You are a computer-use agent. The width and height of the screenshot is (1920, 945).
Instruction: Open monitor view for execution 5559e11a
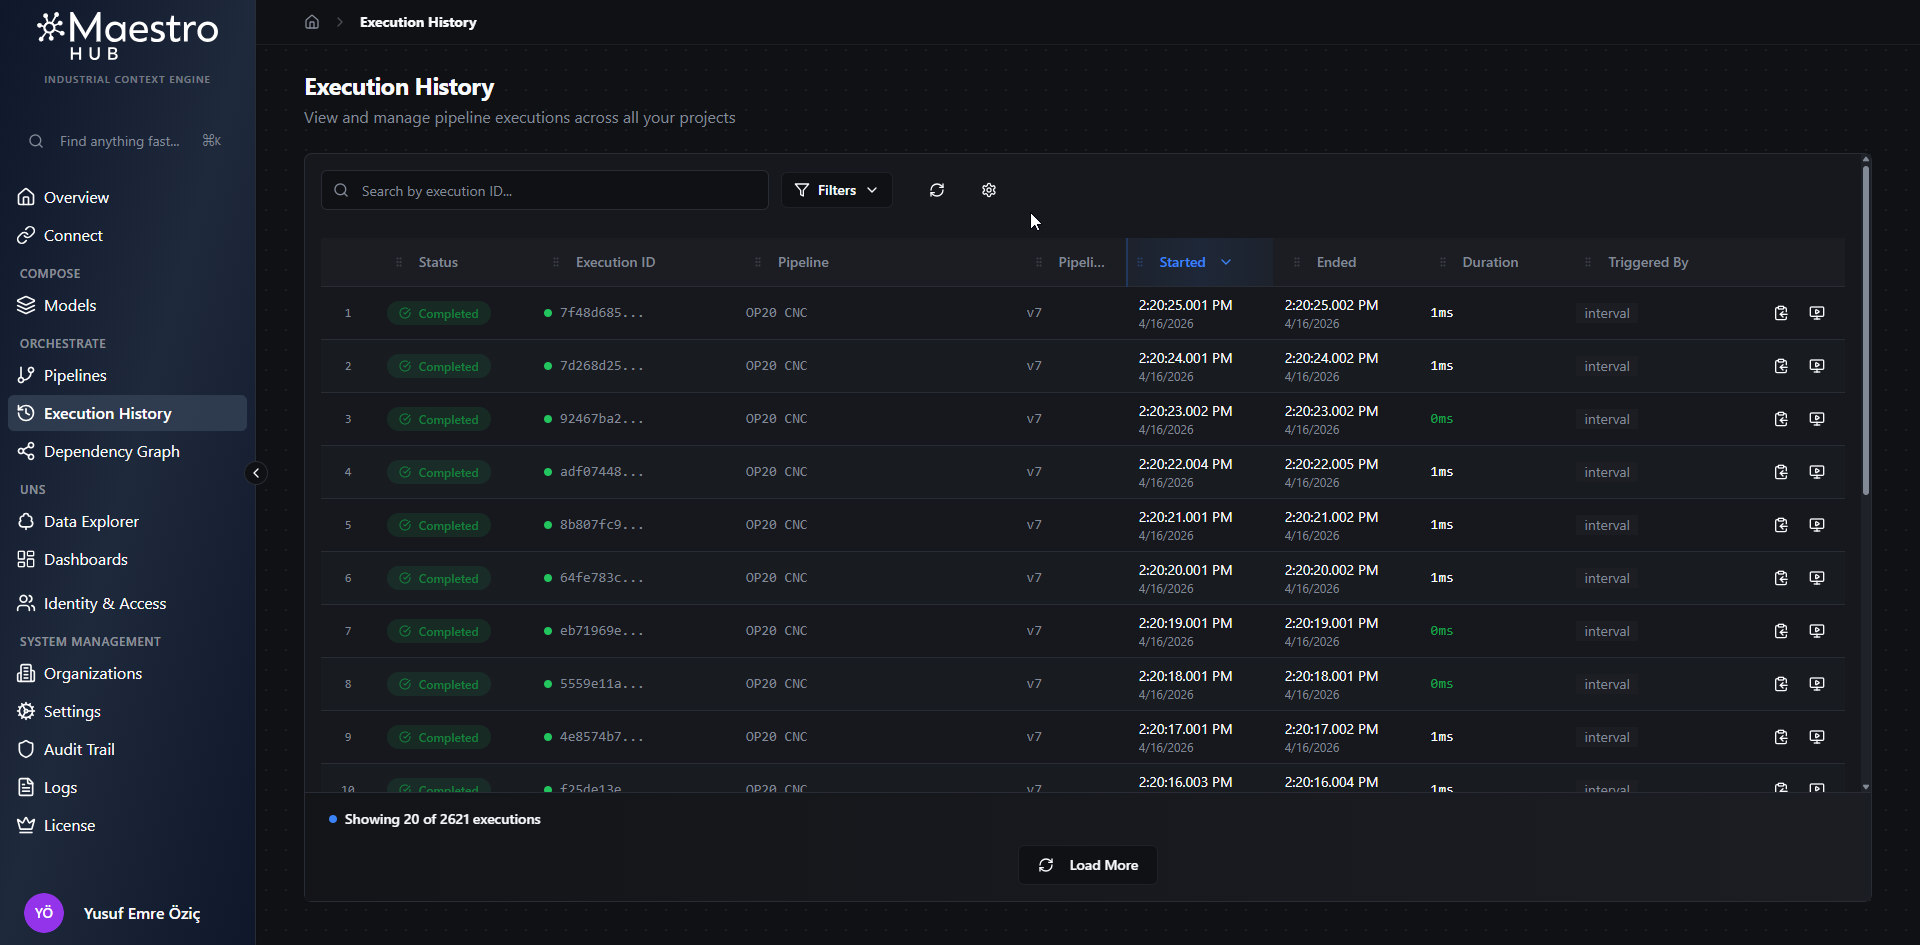(1817, 684)
